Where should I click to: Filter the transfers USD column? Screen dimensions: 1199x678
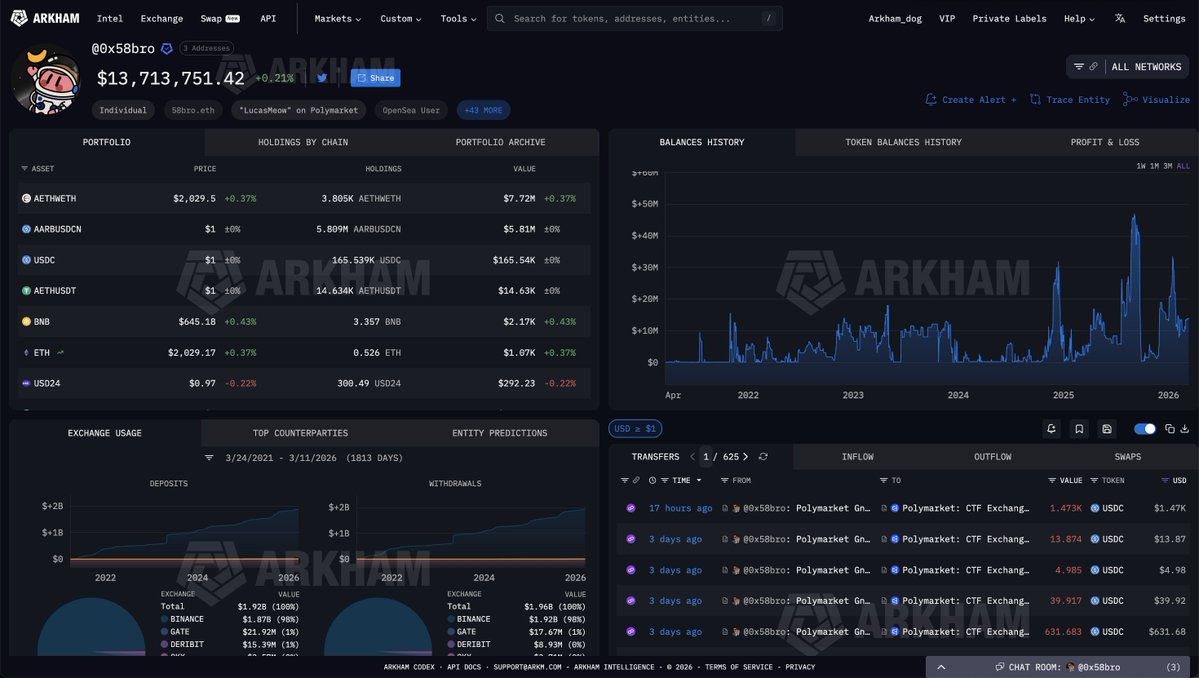click(x=1165, y=480)
